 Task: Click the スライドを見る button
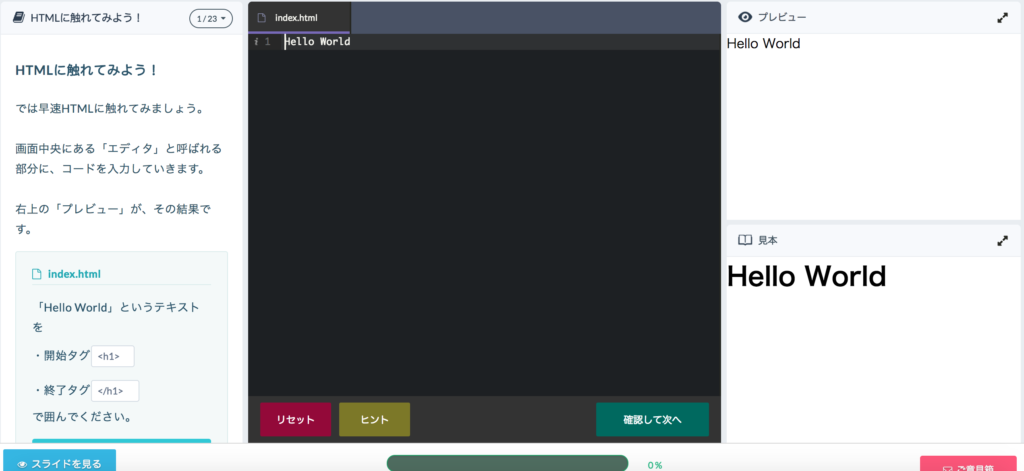59,461
